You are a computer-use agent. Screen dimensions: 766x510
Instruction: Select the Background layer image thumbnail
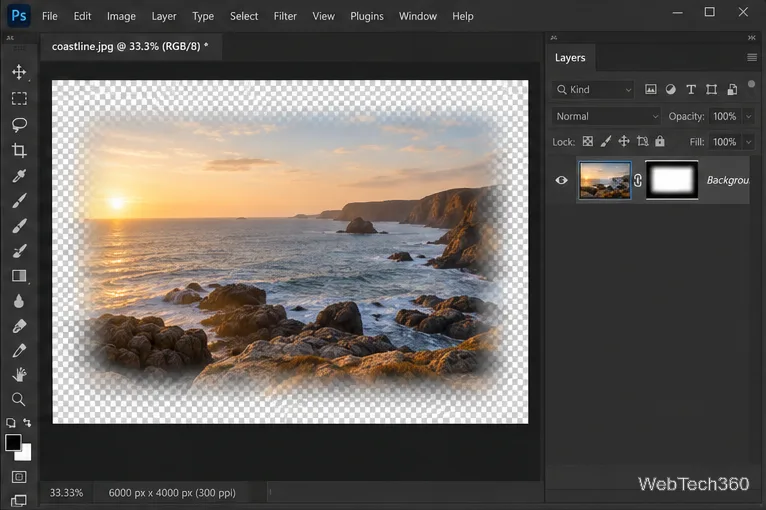(x=605, y=180)
